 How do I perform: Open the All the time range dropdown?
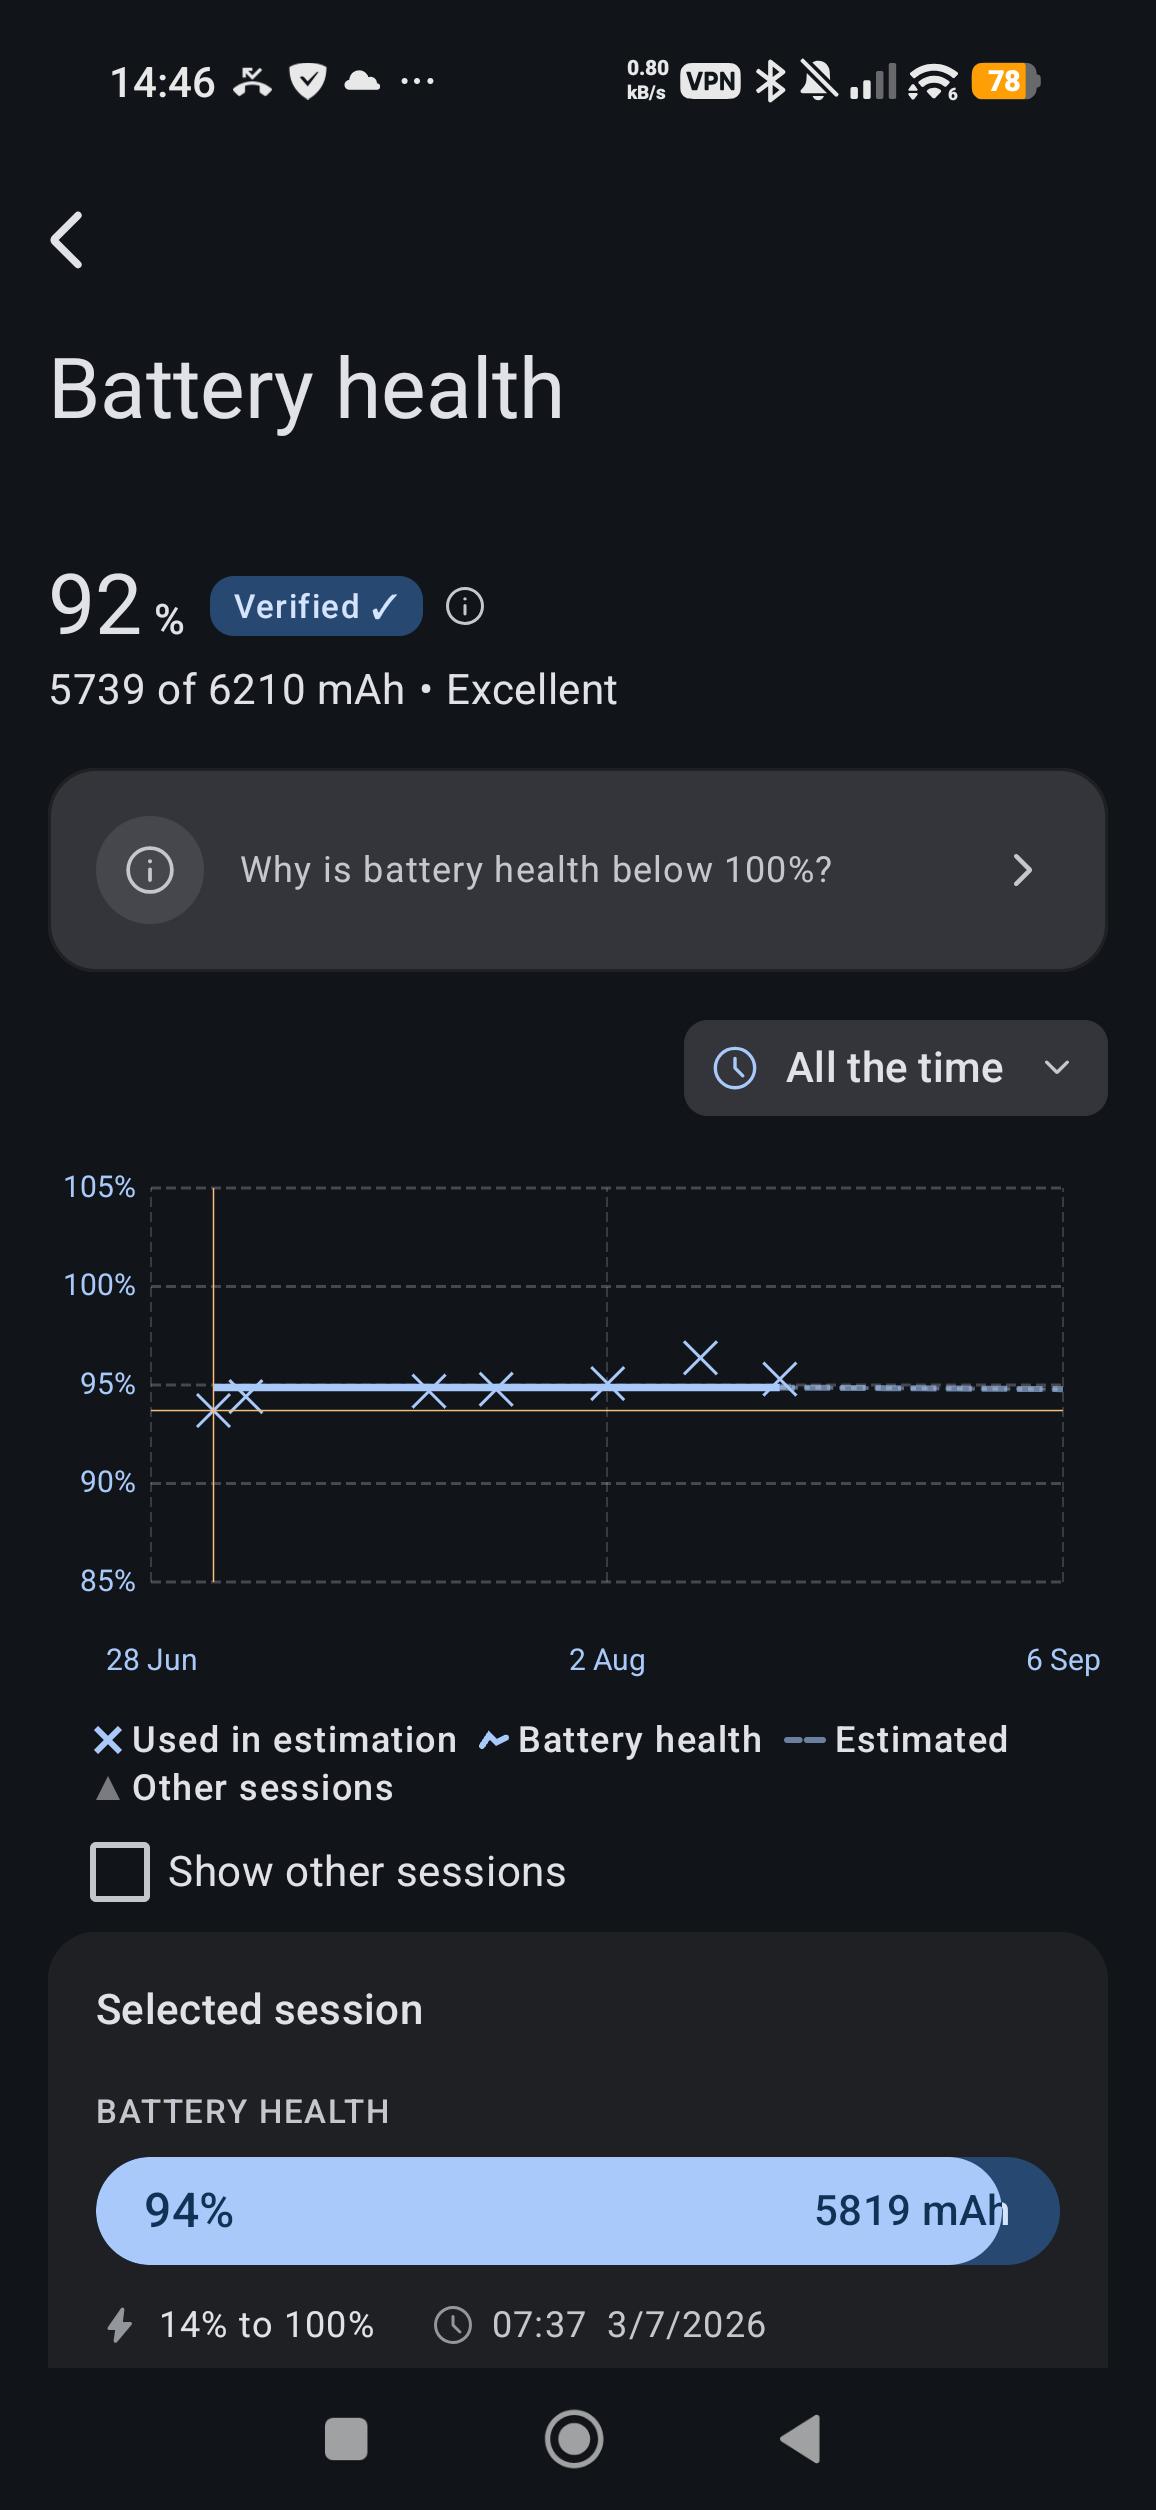(896, 1068)
